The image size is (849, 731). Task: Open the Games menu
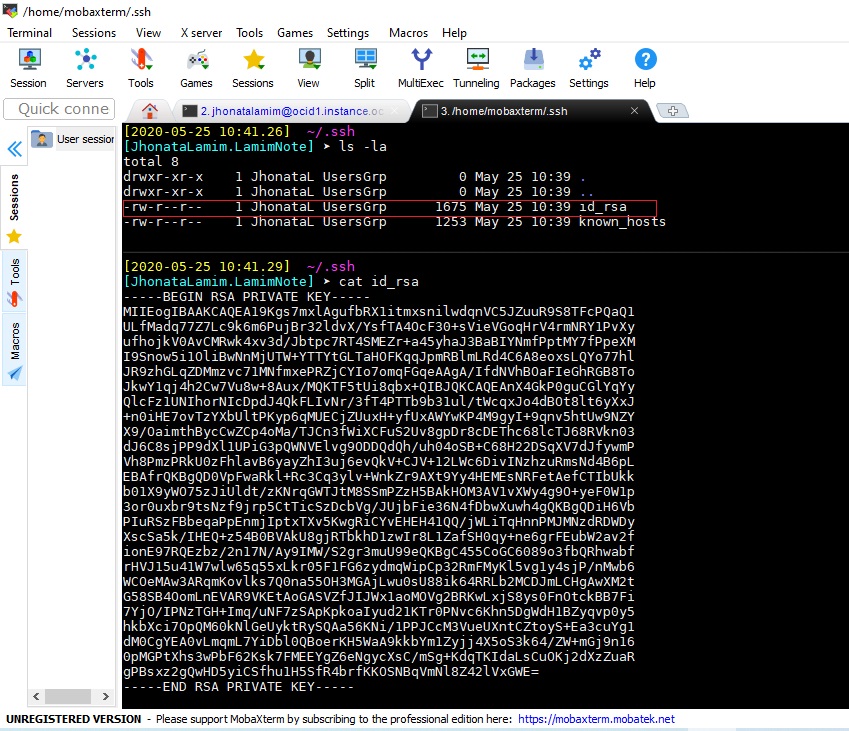click(295, 33)
